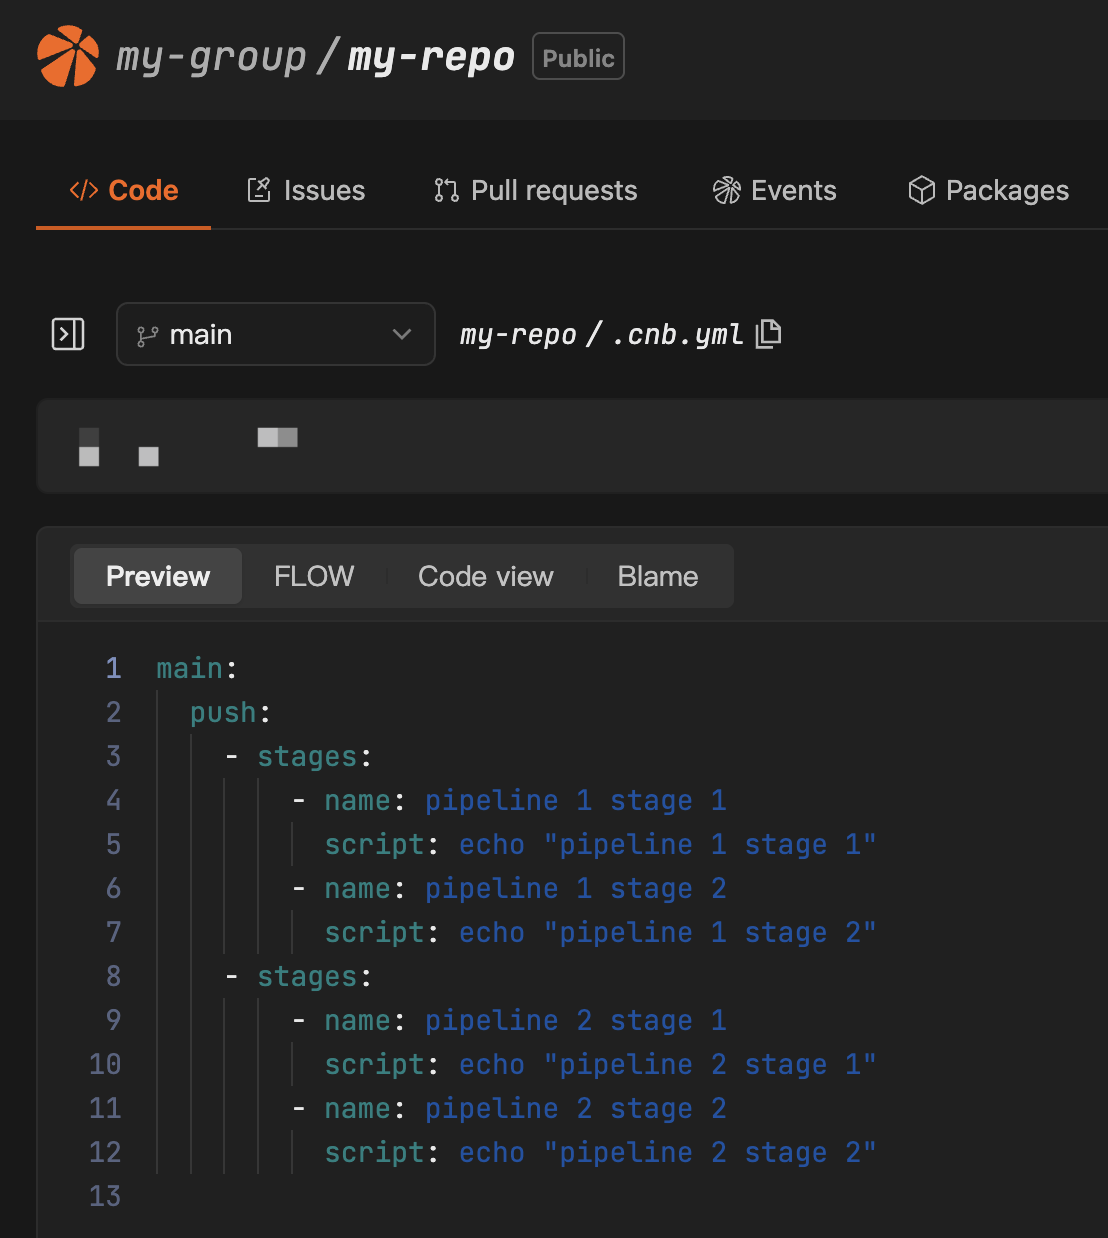
Task: Open the Pull requests tab
Action: point(536,190)
